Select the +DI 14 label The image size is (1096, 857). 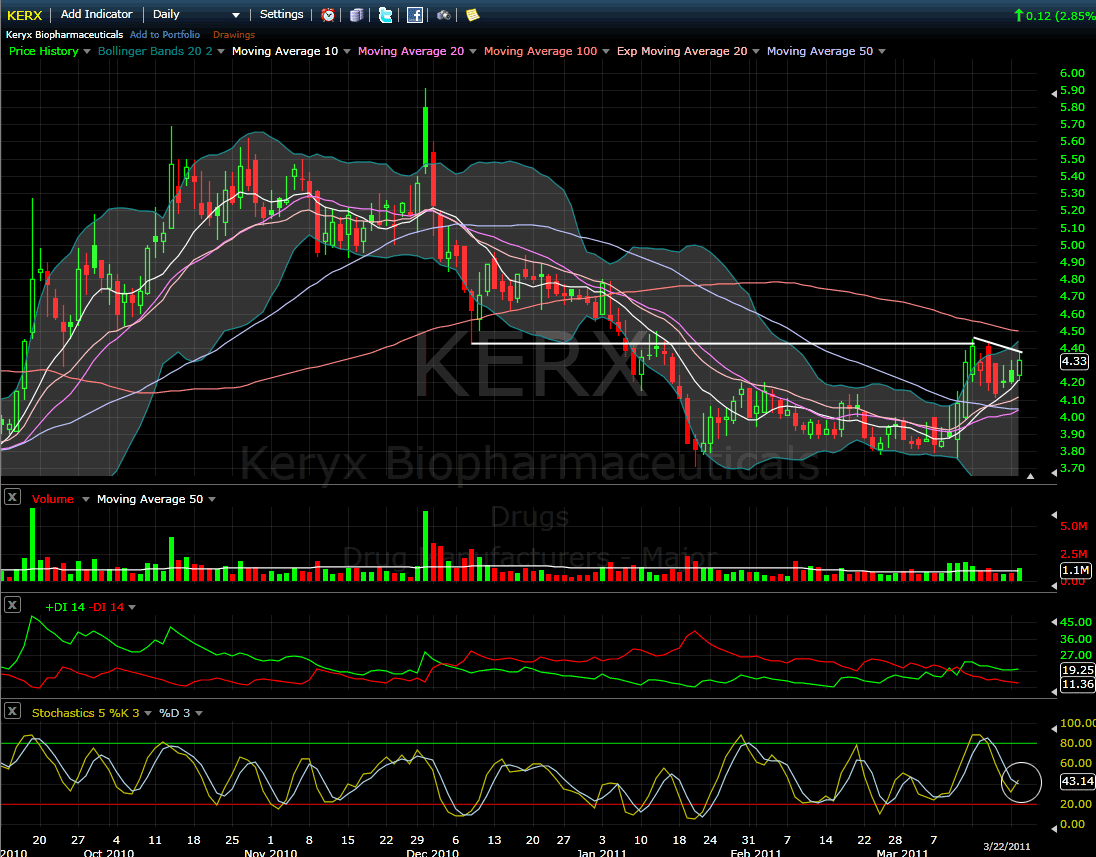[x=65, y=607]
